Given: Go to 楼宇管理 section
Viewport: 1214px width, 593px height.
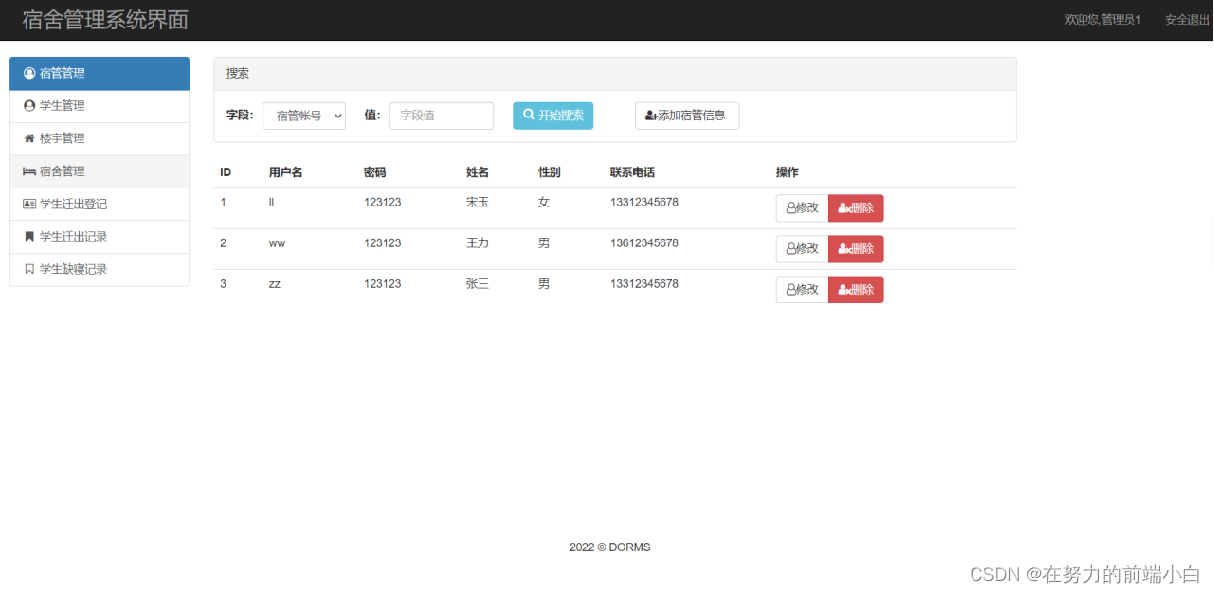Looking at the screenshot, I should coord(99,139).
